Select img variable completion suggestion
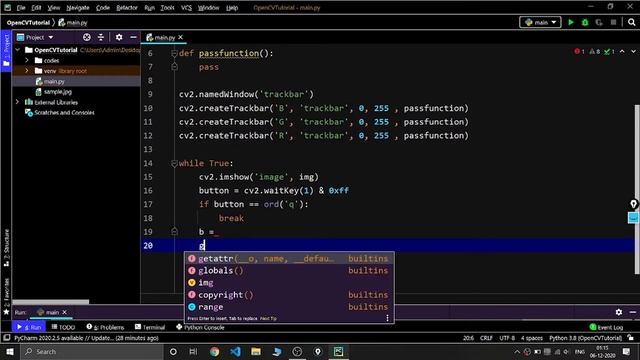The image size is (640, 360). pos(289,282)
